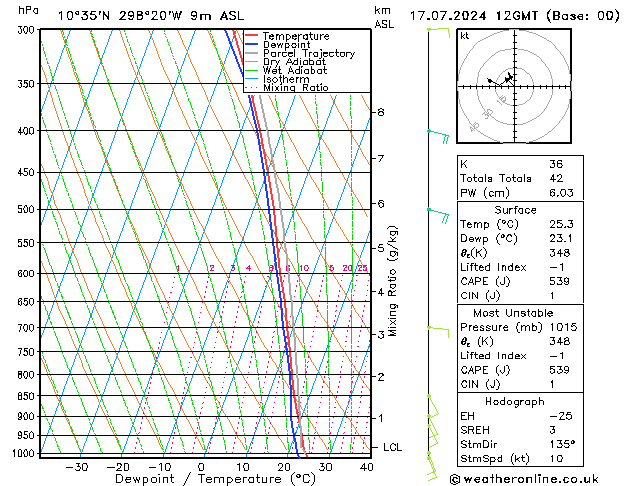The height and width of the screenshot is (486, 629).
Task: Click the green Wet Adiabat legend entry
Action: pos(293,70)
